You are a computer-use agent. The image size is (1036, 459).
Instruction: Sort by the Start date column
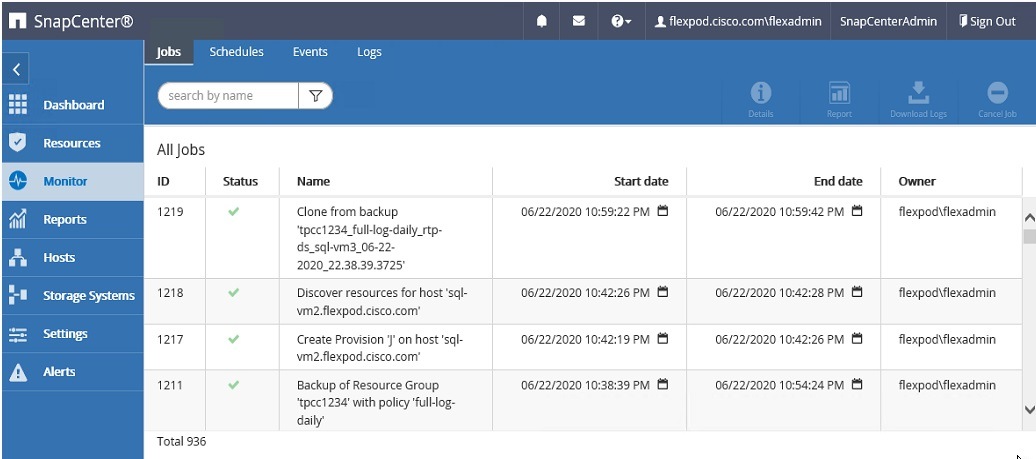tap(641, 181)
